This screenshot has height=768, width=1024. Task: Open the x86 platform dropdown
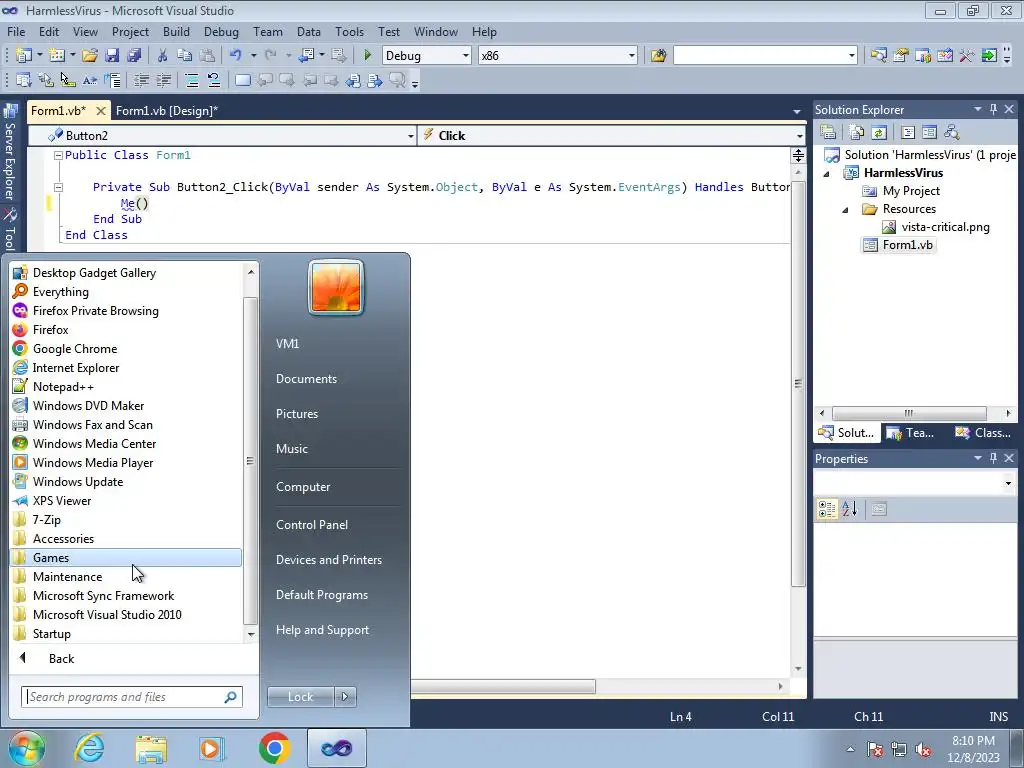point(632,56)
